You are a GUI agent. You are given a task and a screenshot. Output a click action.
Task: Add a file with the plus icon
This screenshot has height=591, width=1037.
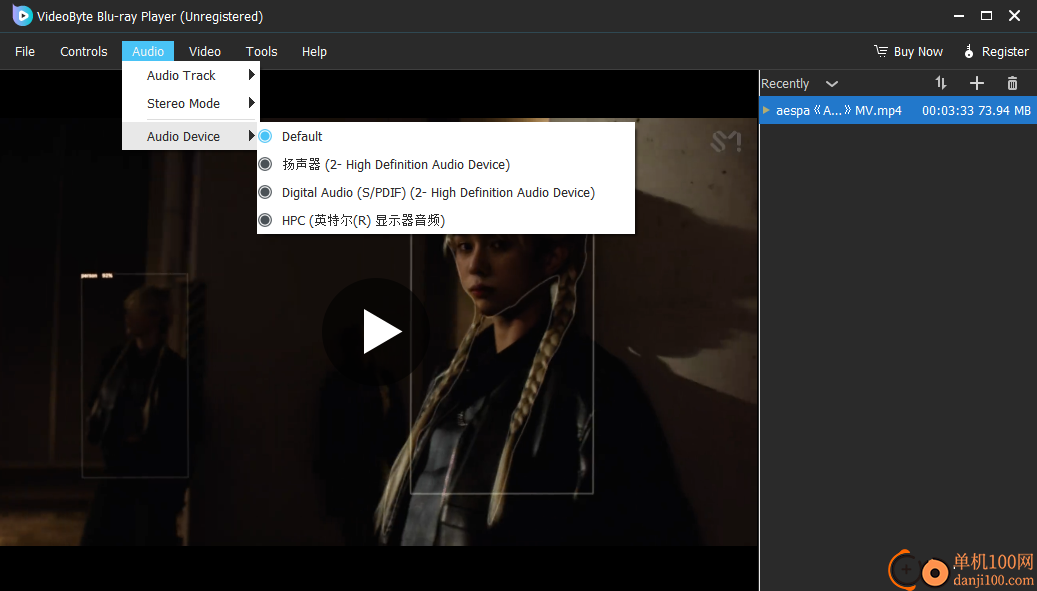pos(977,83)
